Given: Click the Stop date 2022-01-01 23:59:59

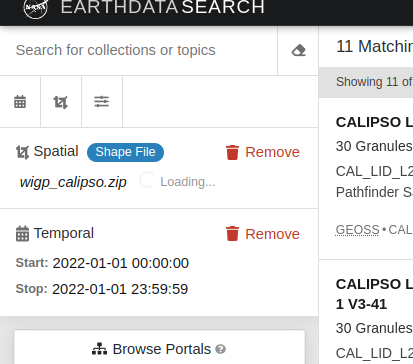Looking at the screenshot, I should 120,289.
